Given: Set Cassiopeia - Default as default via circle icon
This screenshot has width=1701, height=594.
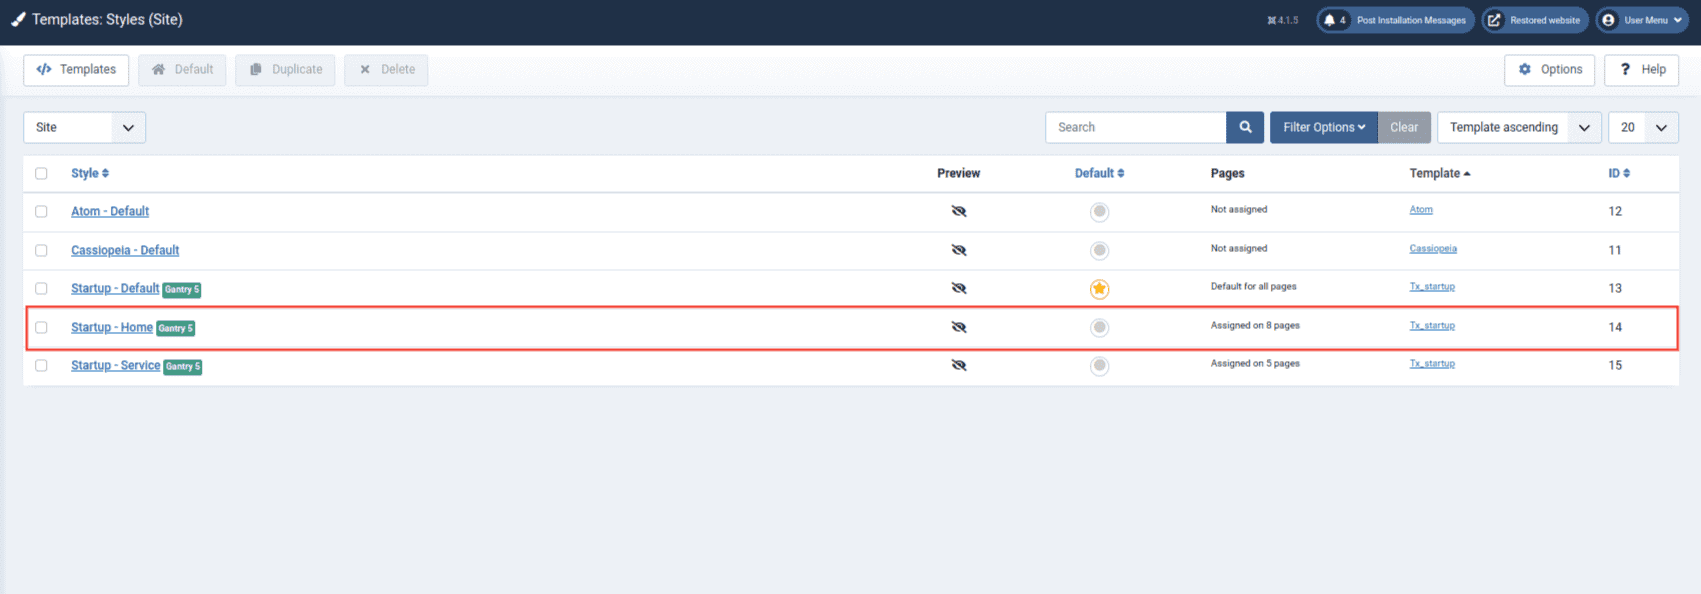Looking at the screenshot, I should (x=1099, y=250).
